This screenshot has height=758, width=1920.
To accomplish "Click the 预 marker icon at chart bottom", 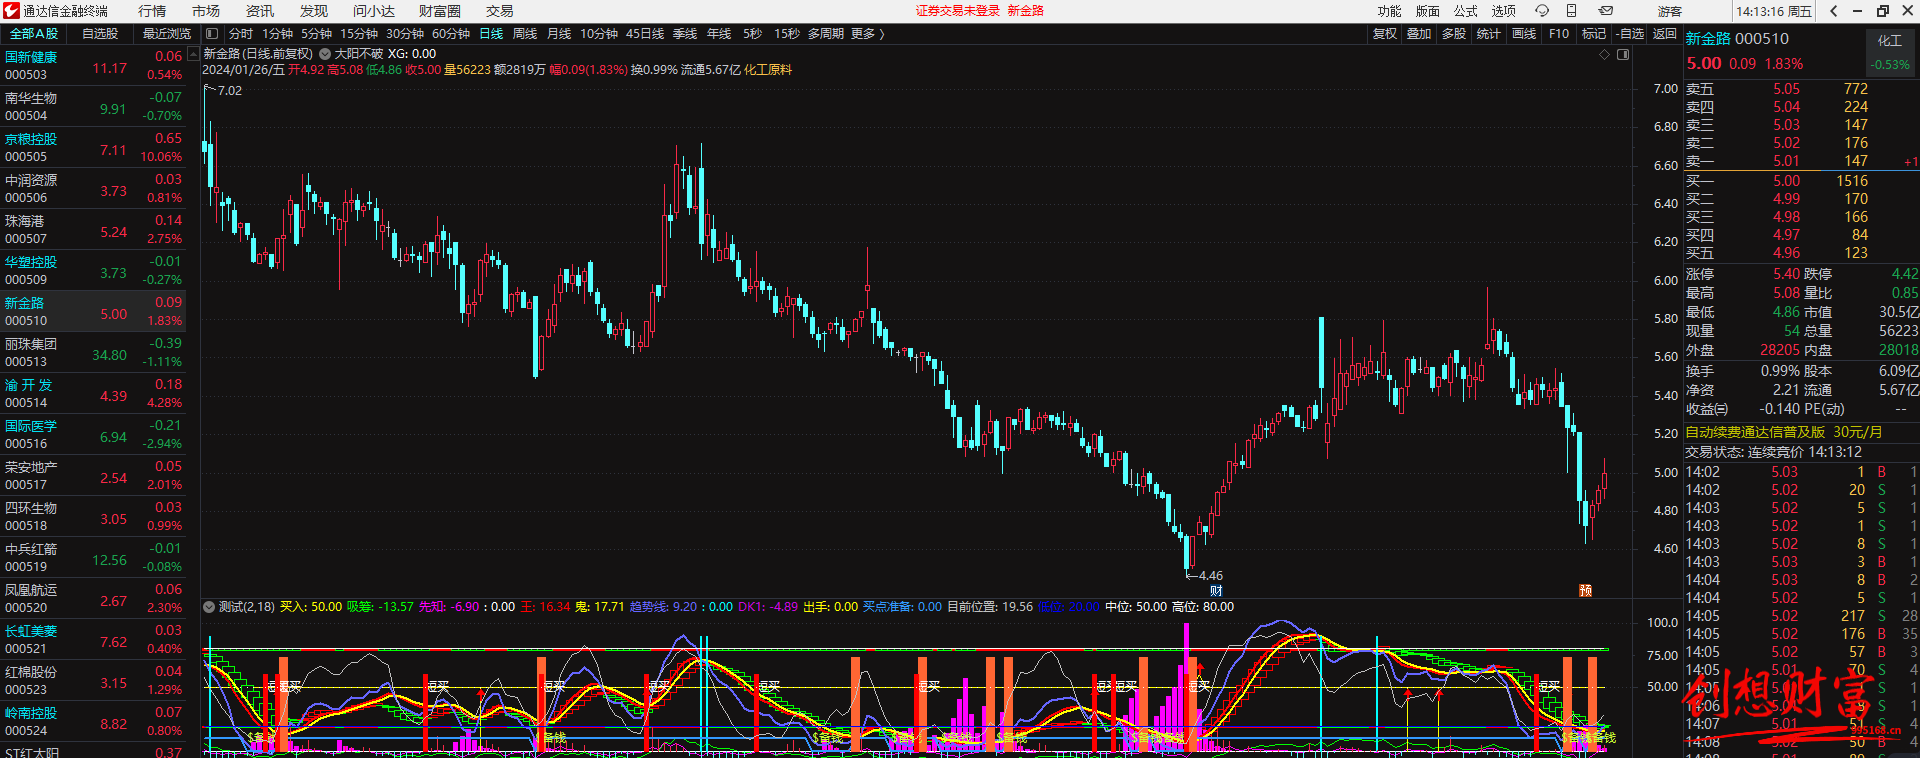I will [x=1585, y=591].
